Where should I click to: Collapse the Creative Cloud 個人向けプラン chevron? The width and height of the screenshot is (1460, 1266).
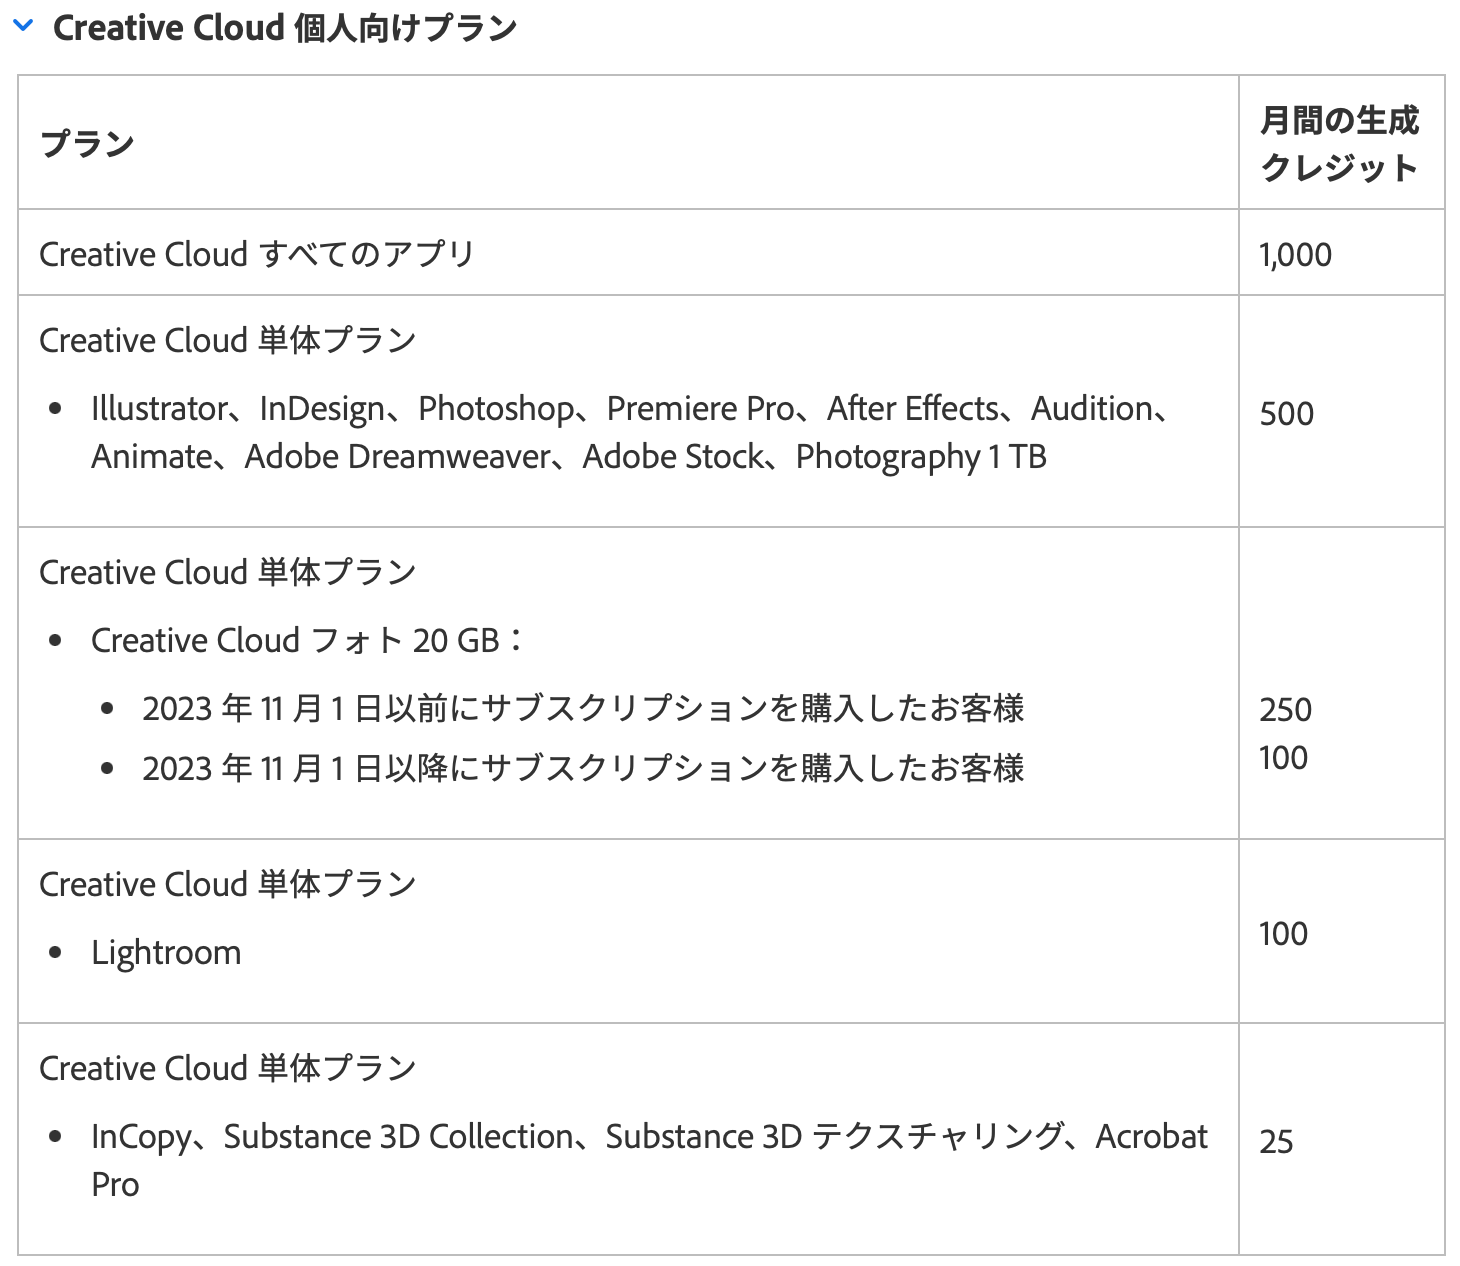coord(23,27)
